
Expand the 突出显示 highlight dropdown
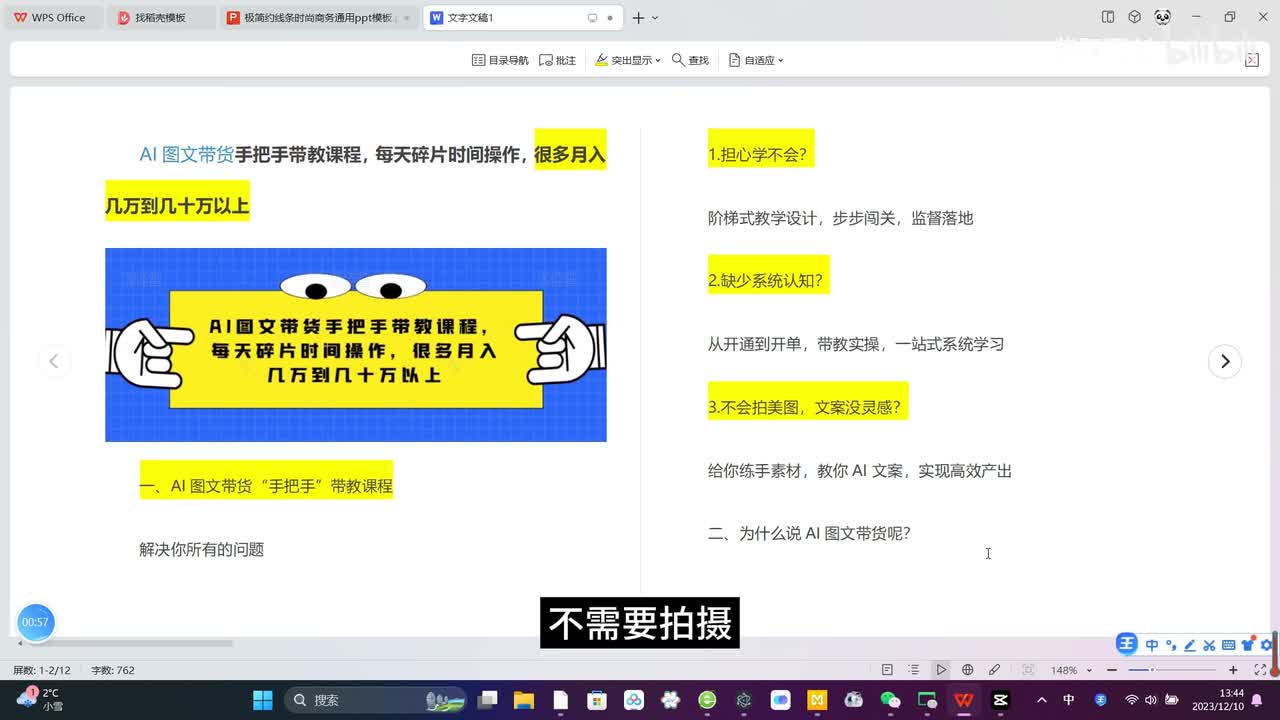click(x=628, y=60)
